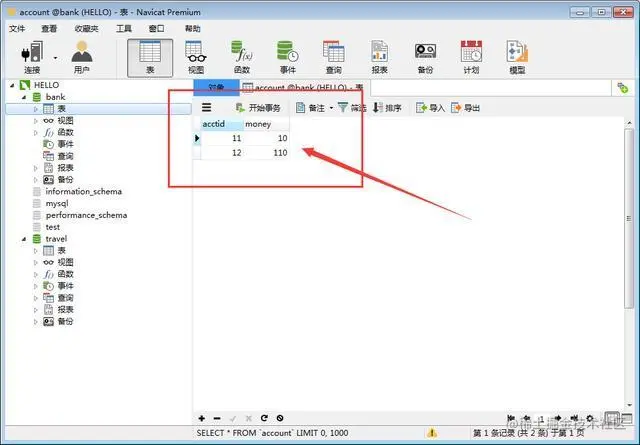640x445 pixels.
Task: Open the 函数 functions toolbar icon
Action: [x=242, y=58]
